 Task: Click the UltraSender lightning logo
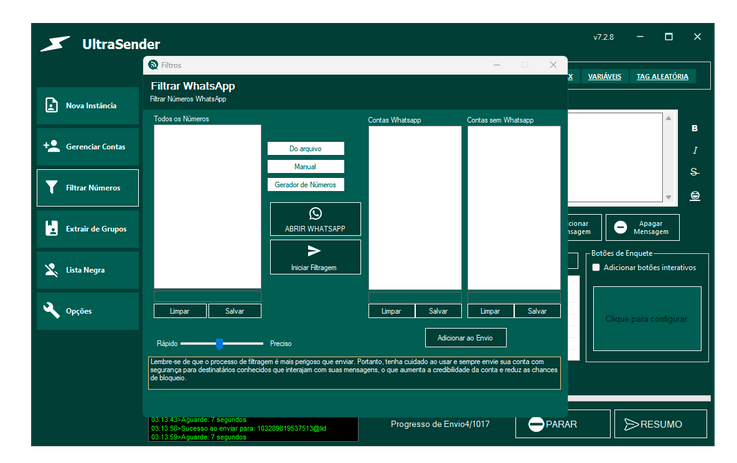pos(55,44)
